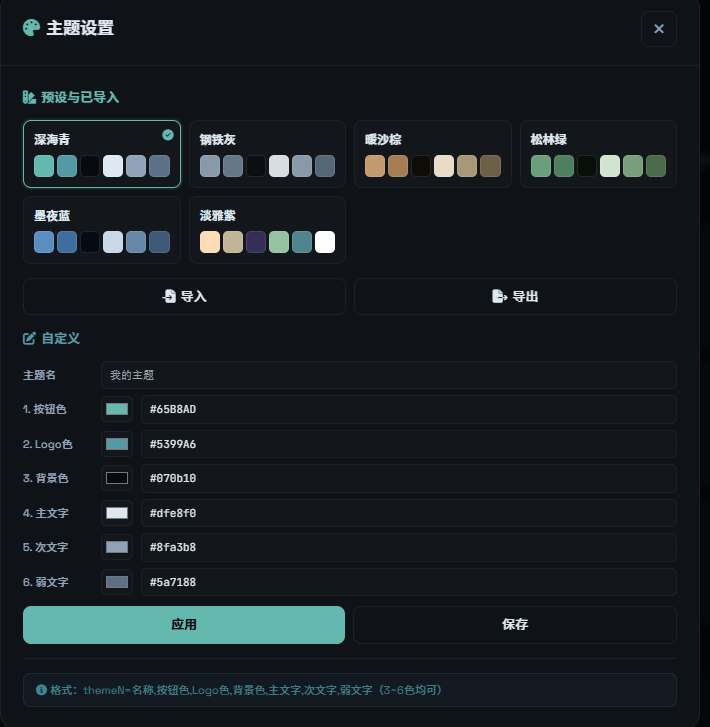Image resolution: width=710 pixels, height=727 pixels.
Task: Click the 3. 背景色 label
Action: point(45,478)
